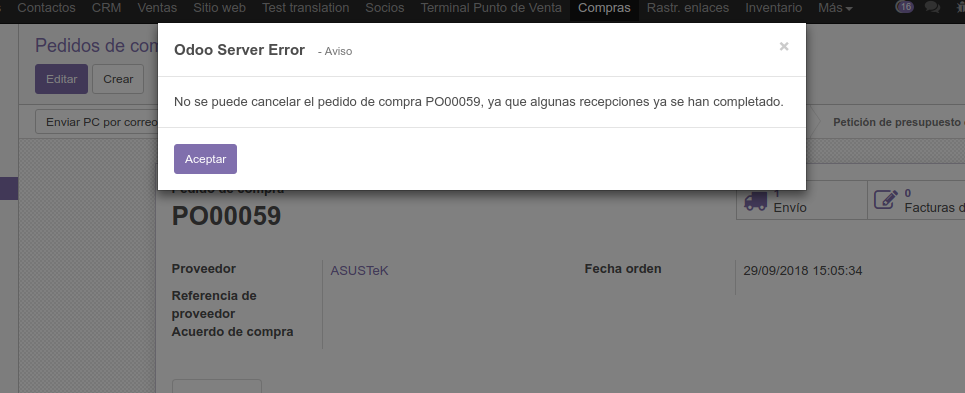This screenshot has height=393, width=965.
Task: Click the notifications badge showing 16
Action: [905, 7]
